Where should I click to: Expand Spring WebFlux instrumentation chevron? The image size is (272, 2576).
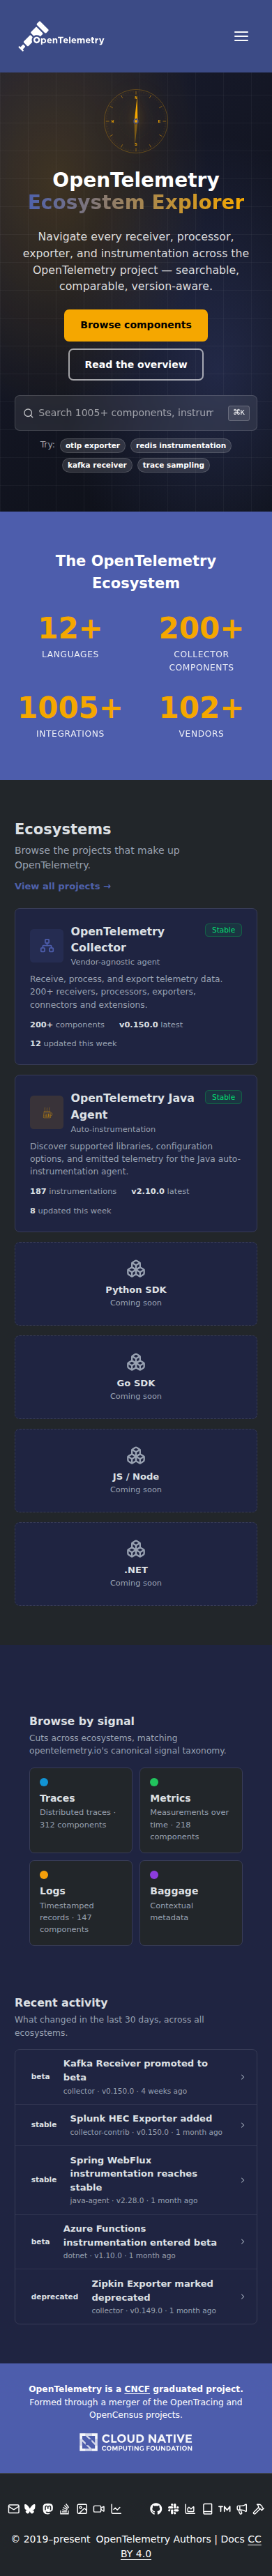243,2180
